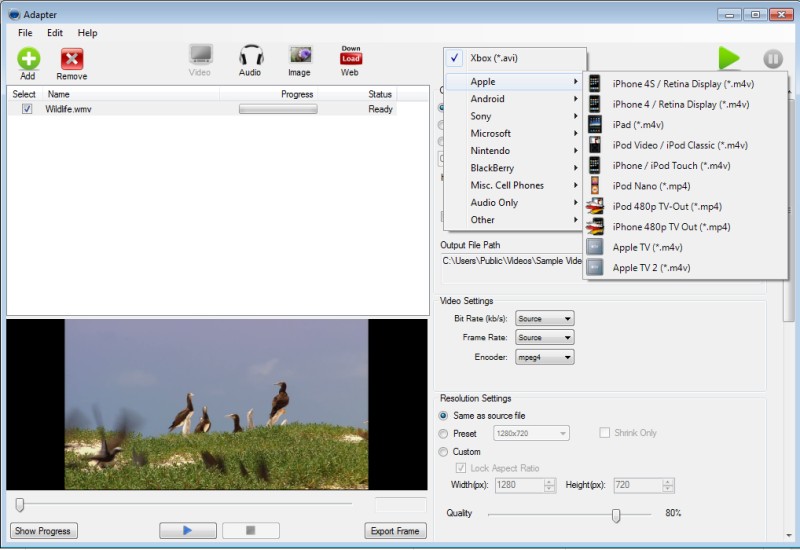Click the green Add file icon
The width and height of the screenshot is (800, 550).
[x=28, y=59]
